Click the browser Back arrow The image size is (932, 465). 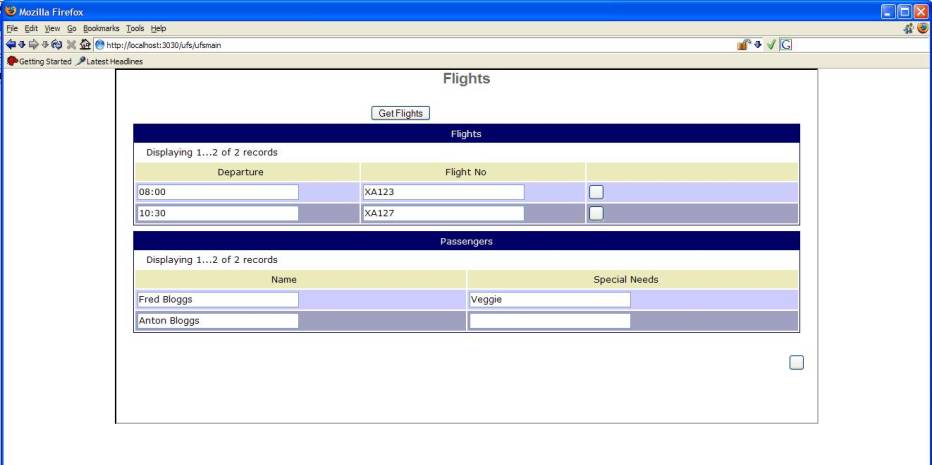click(9, 44)
